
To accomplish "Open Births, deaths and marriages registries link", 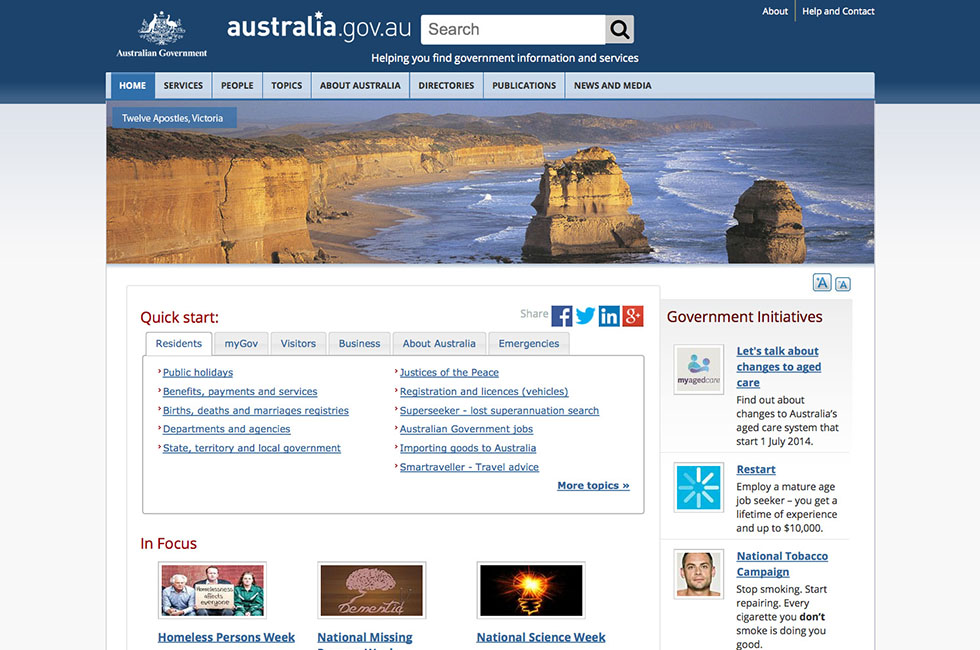I will [x=256, y=411].
